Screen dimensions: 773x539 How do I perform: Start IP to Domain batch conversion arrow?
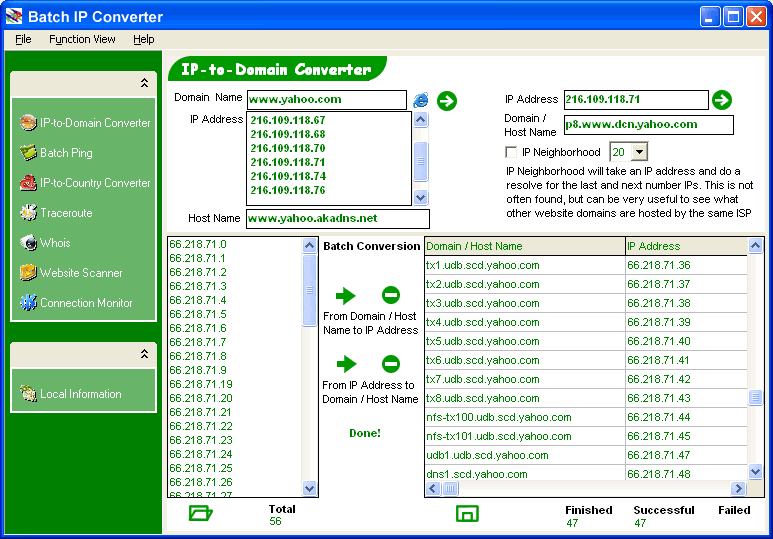[347, 364]
